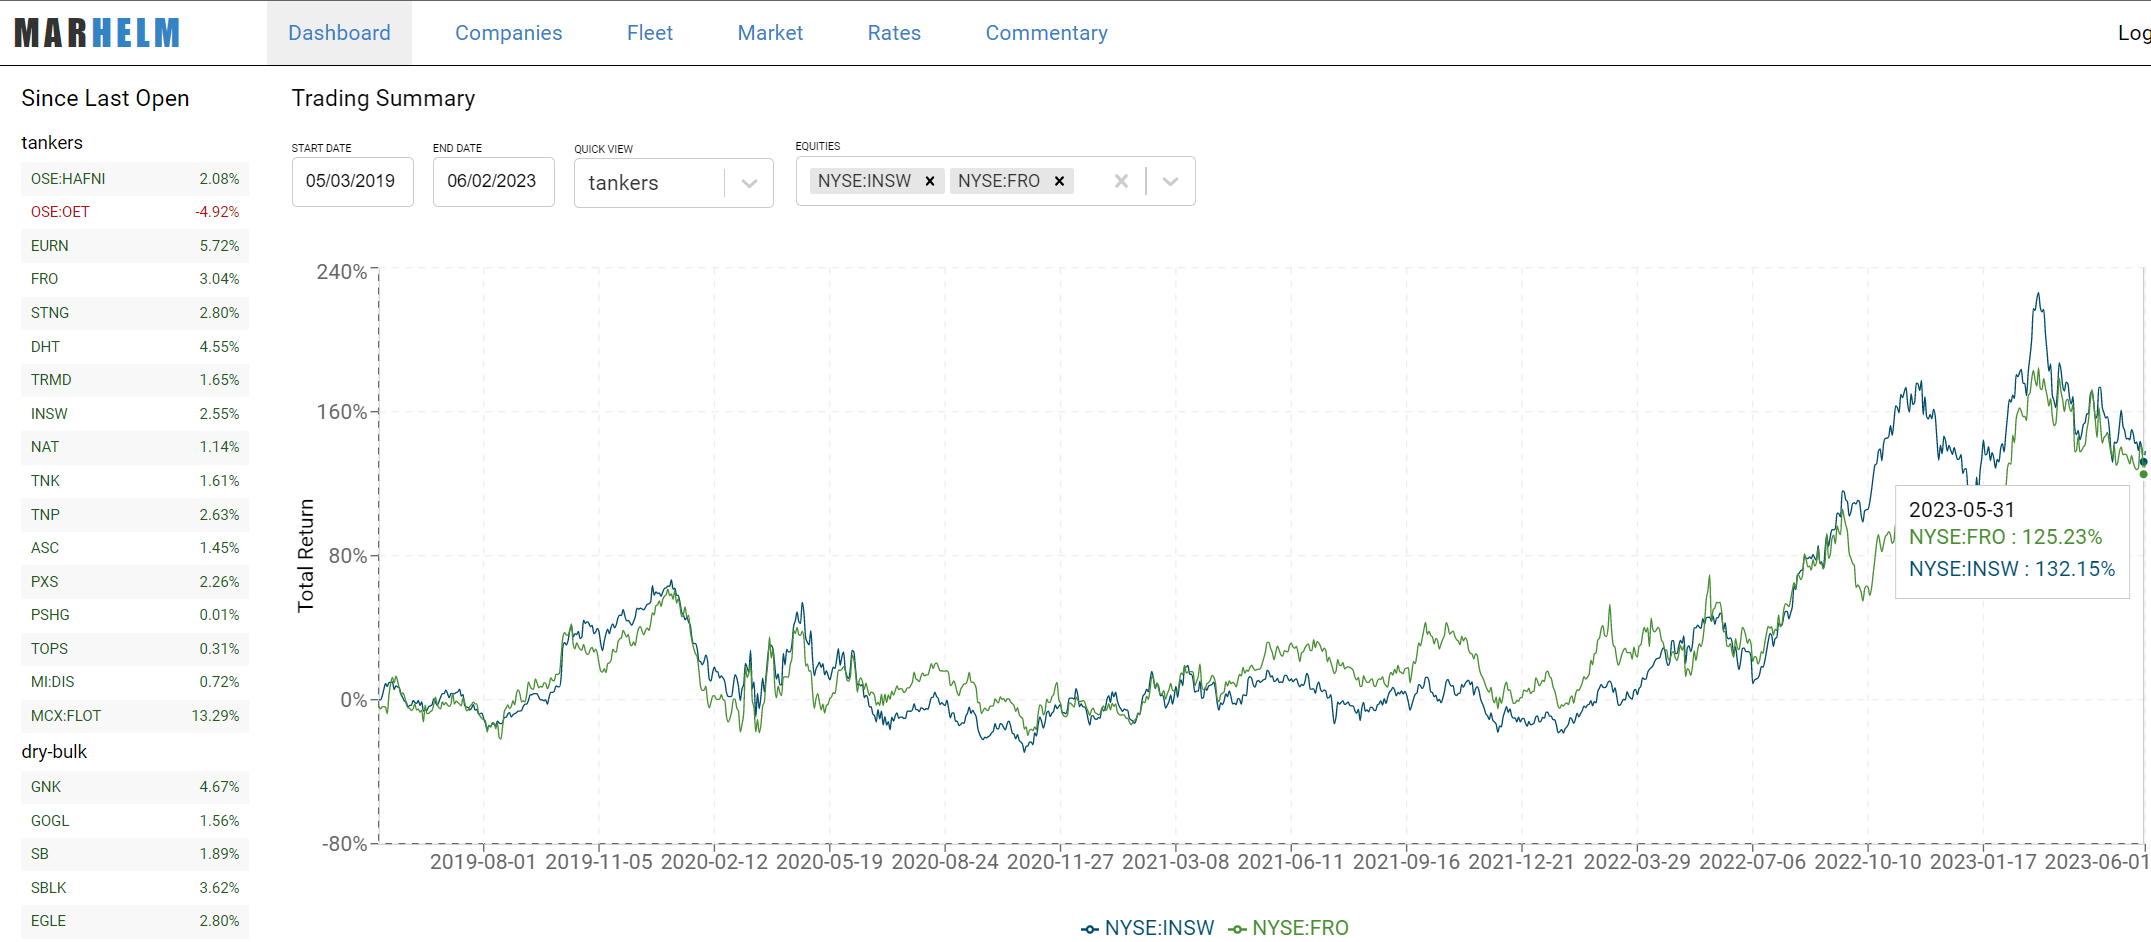Click the 2021-03-08 x-axis date label
This screenshot has width=2151, height=942.
pyautogui.click(x=1175, y=862)
